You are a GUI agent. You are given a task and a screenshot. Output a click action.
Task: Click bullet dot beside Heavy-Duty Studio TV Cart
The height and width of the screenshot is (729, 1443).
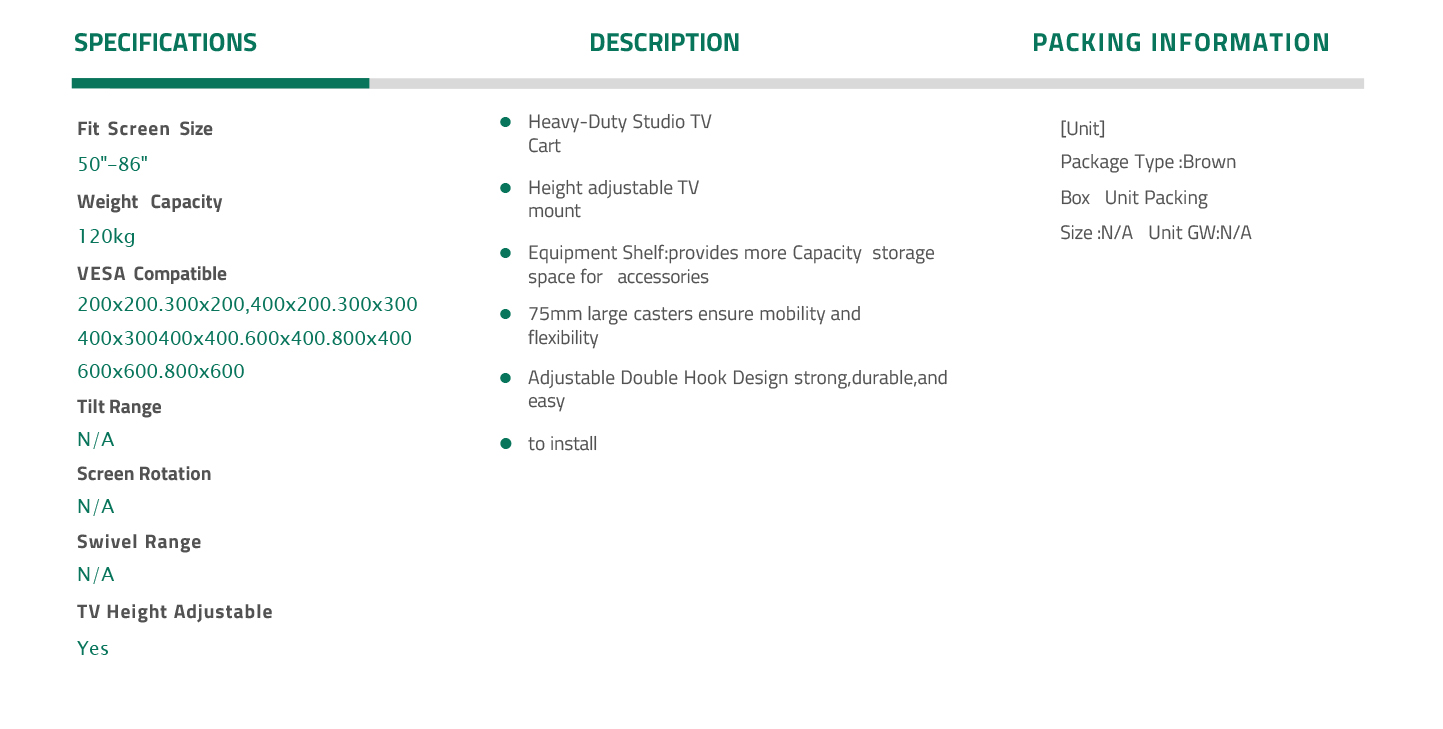click(x=506, y=122)
